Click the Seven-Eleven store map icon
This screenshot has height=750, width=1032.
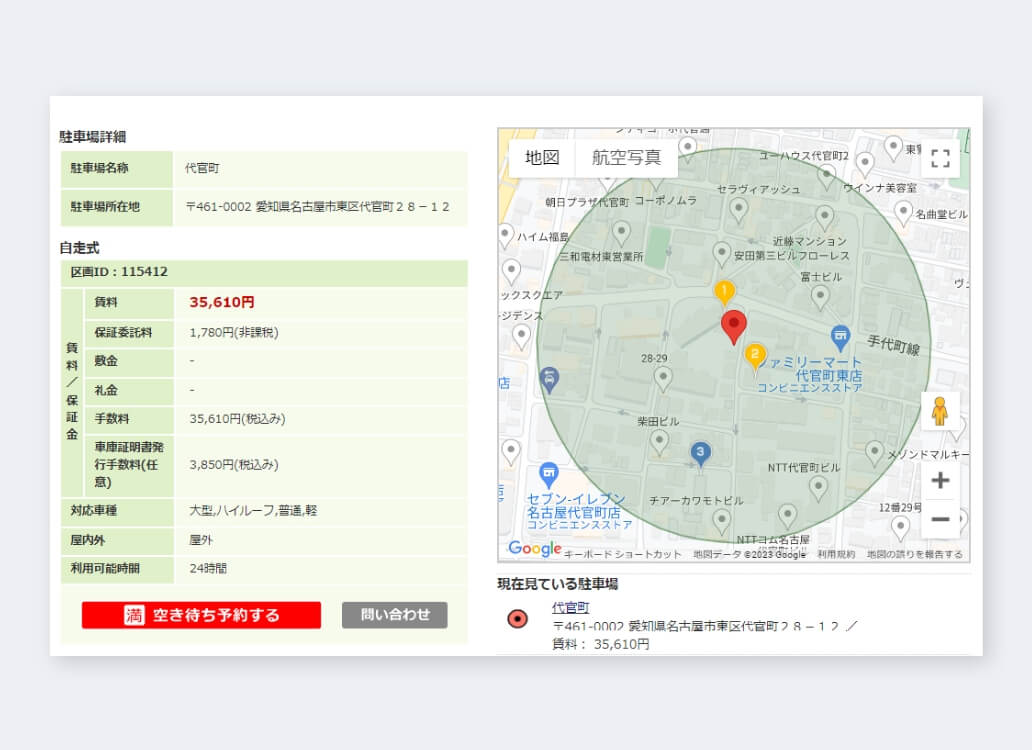tap(548, 474)
